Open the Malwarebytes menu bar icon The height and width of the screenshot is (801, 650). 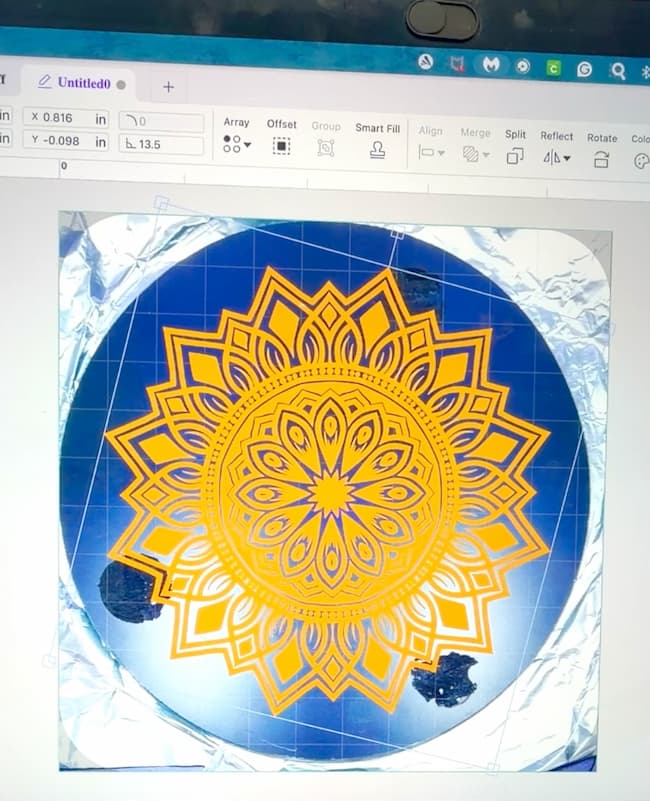[x=491, y=64]
